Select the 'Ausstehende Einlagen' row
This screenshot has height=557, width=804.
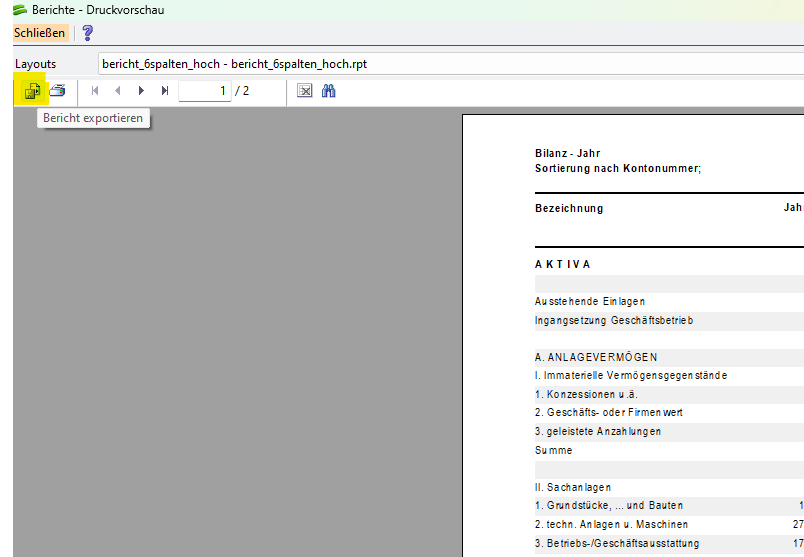point(590,301)
